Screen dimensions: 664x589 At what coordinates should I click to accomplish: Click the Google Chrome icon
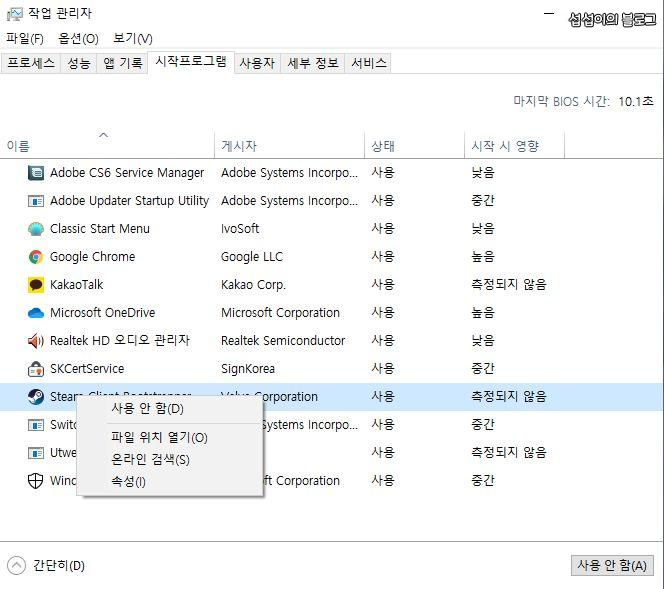point(36,257)
